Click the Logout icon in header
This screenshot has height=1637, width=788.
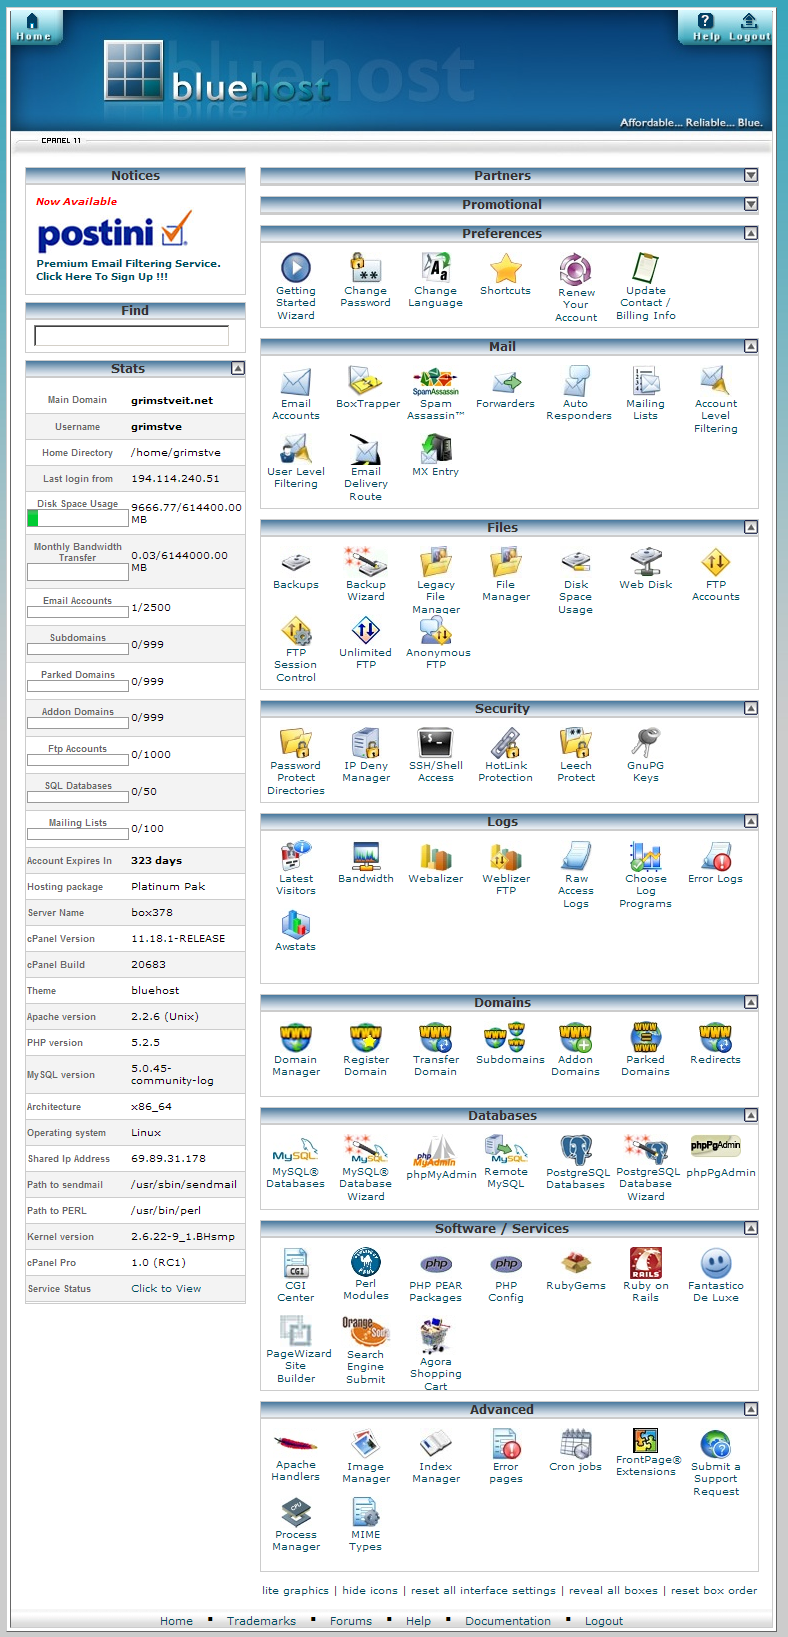(749, 27)
